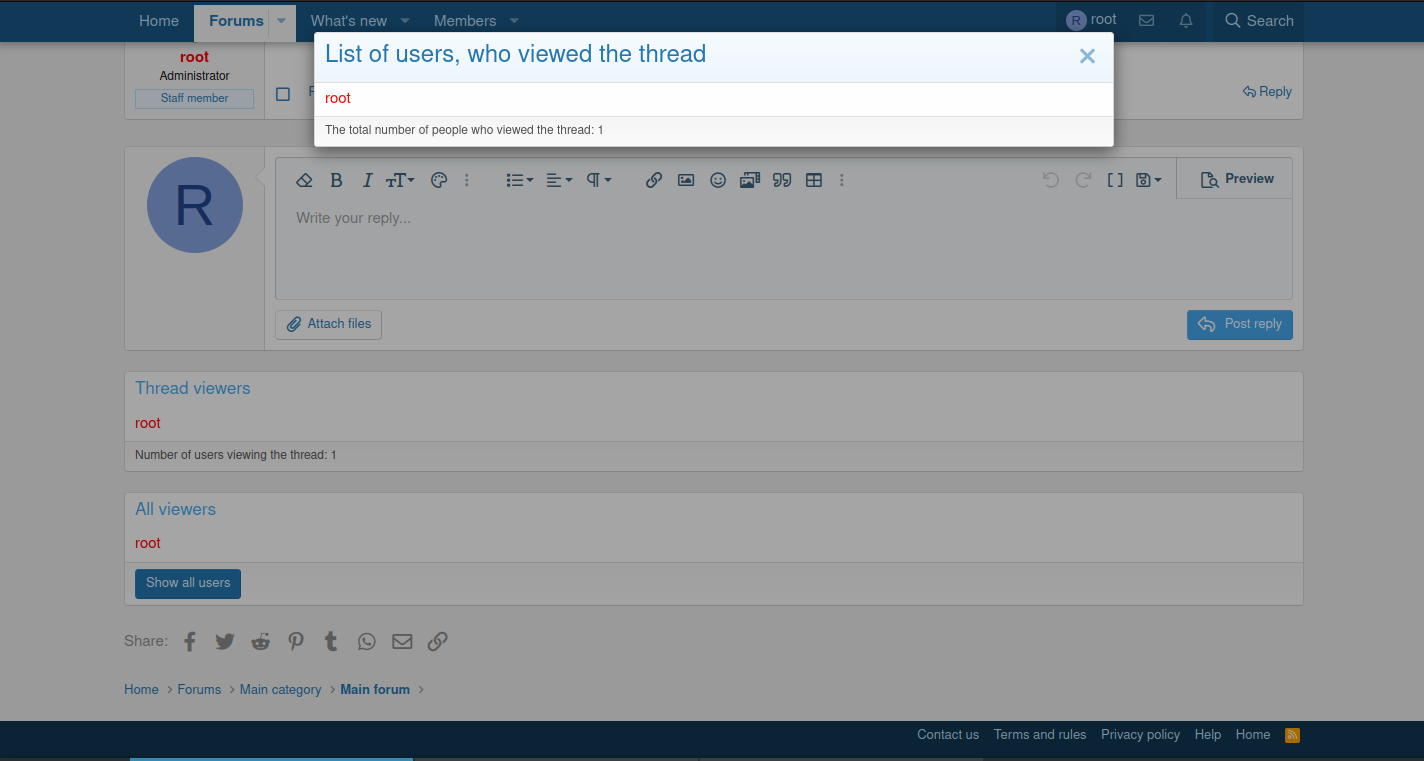Click the remove formatting eraser icon
The image size is (1424, 761).
(305, 180)
